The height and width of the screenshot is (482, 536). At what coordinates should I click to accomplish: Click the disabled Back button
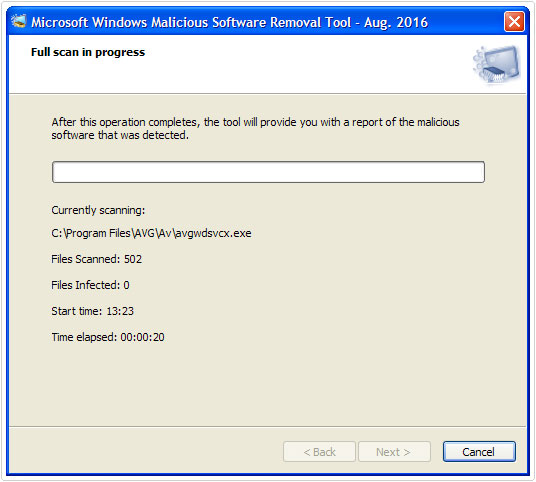click(x=319, y=452)
